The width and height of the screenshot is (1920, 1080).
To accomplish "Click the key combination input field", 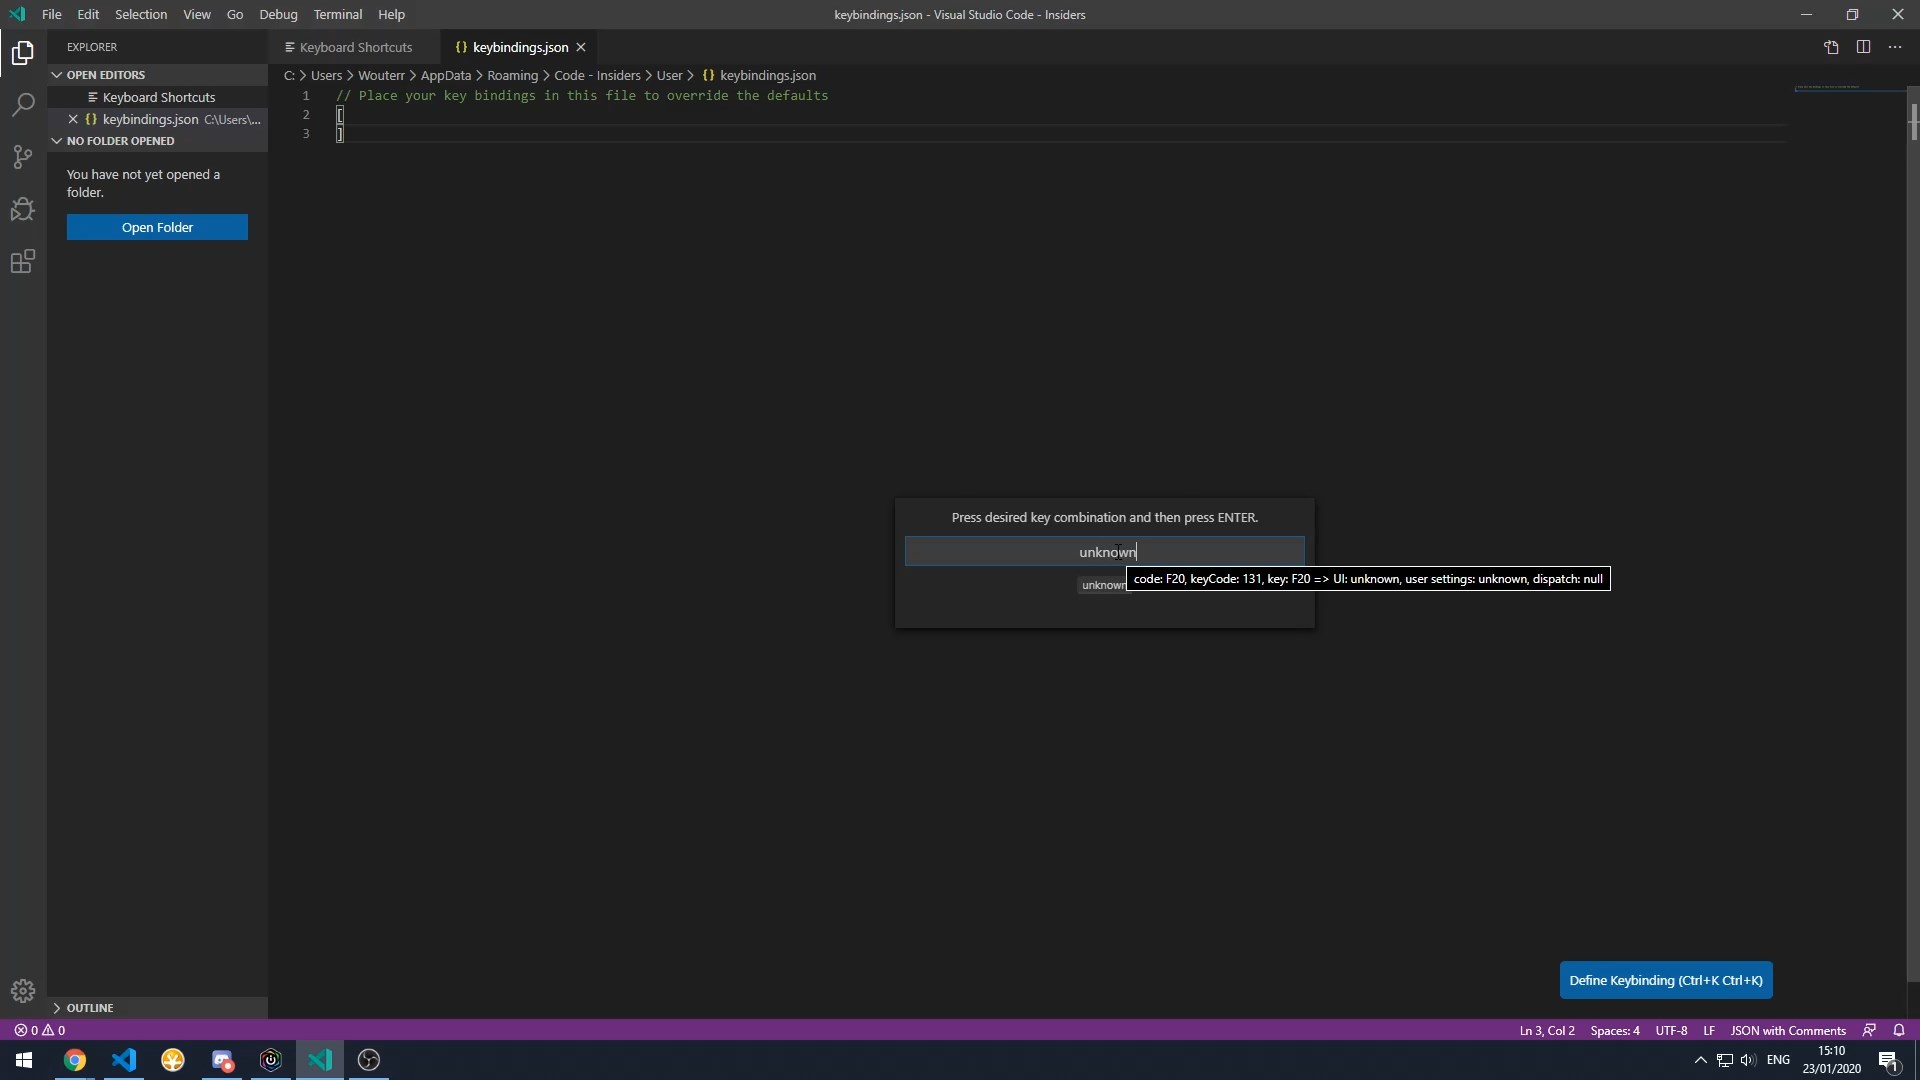I will pos(1103,551).
